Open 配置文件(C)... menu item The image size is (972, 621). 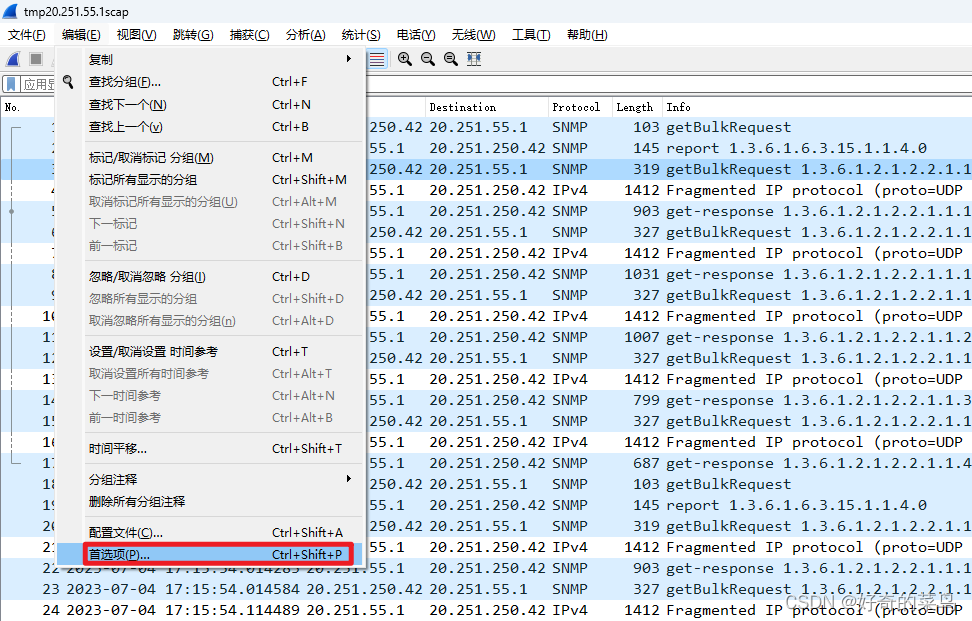pos(211,532)
